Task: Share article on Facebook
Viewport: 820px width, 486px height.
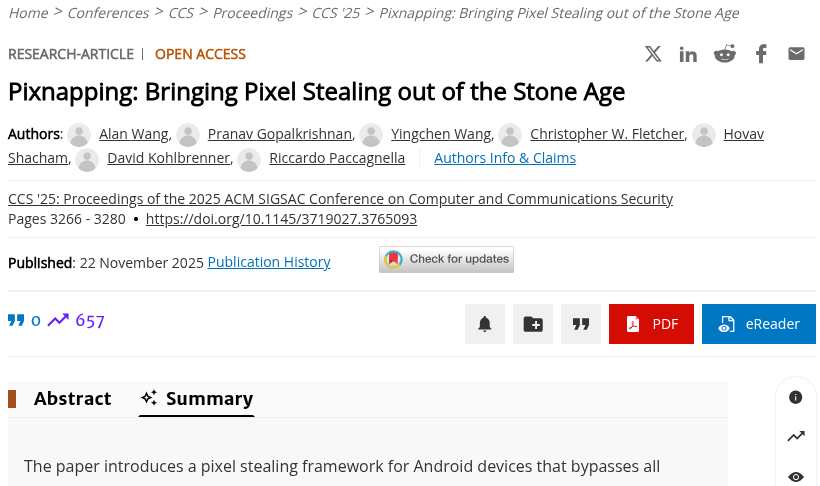Action: pos(761,54)
